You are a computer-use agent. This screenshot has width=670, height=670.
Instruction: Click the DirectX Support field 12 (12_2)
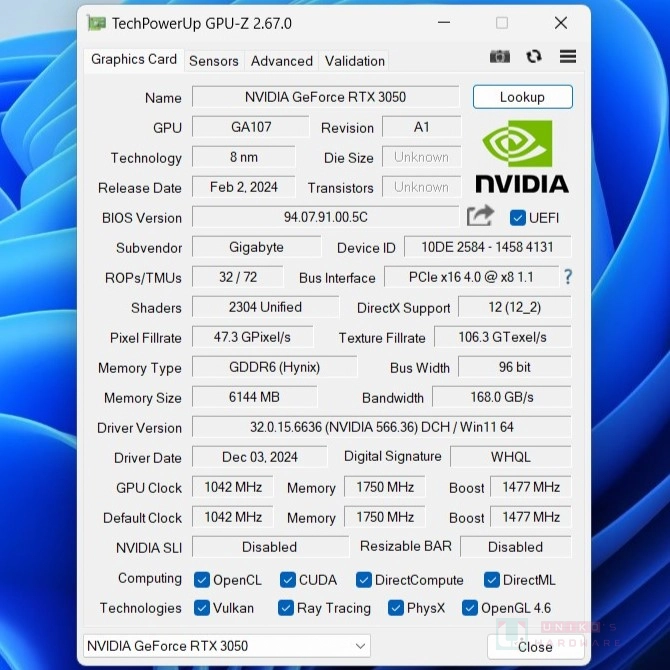click(x=514, y=307)
